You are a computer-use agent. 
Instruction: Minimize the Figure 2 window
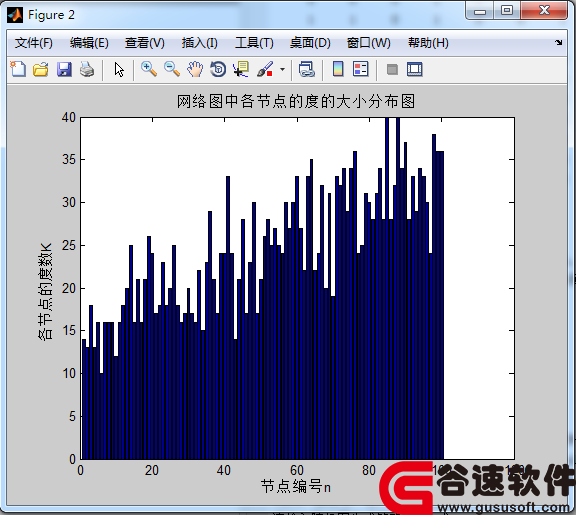480,11
